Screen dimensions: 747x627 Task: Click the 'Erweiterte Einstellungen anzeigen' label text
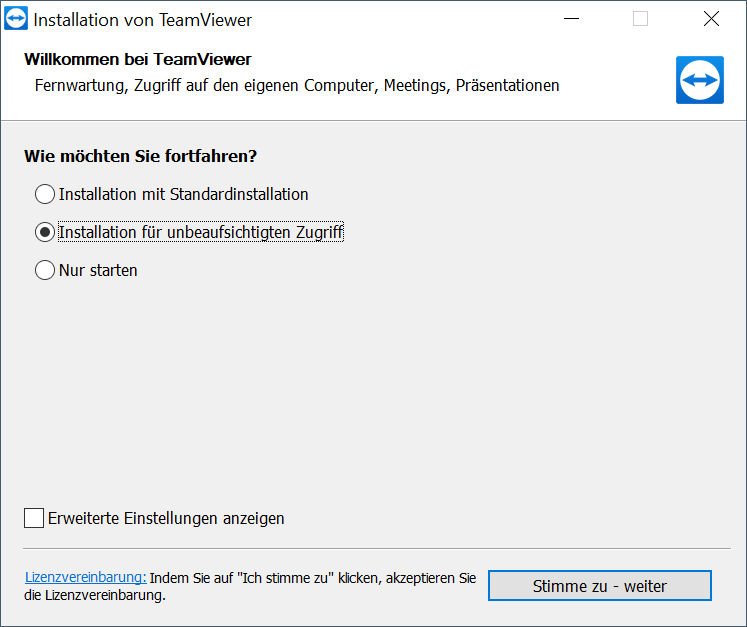166,518
